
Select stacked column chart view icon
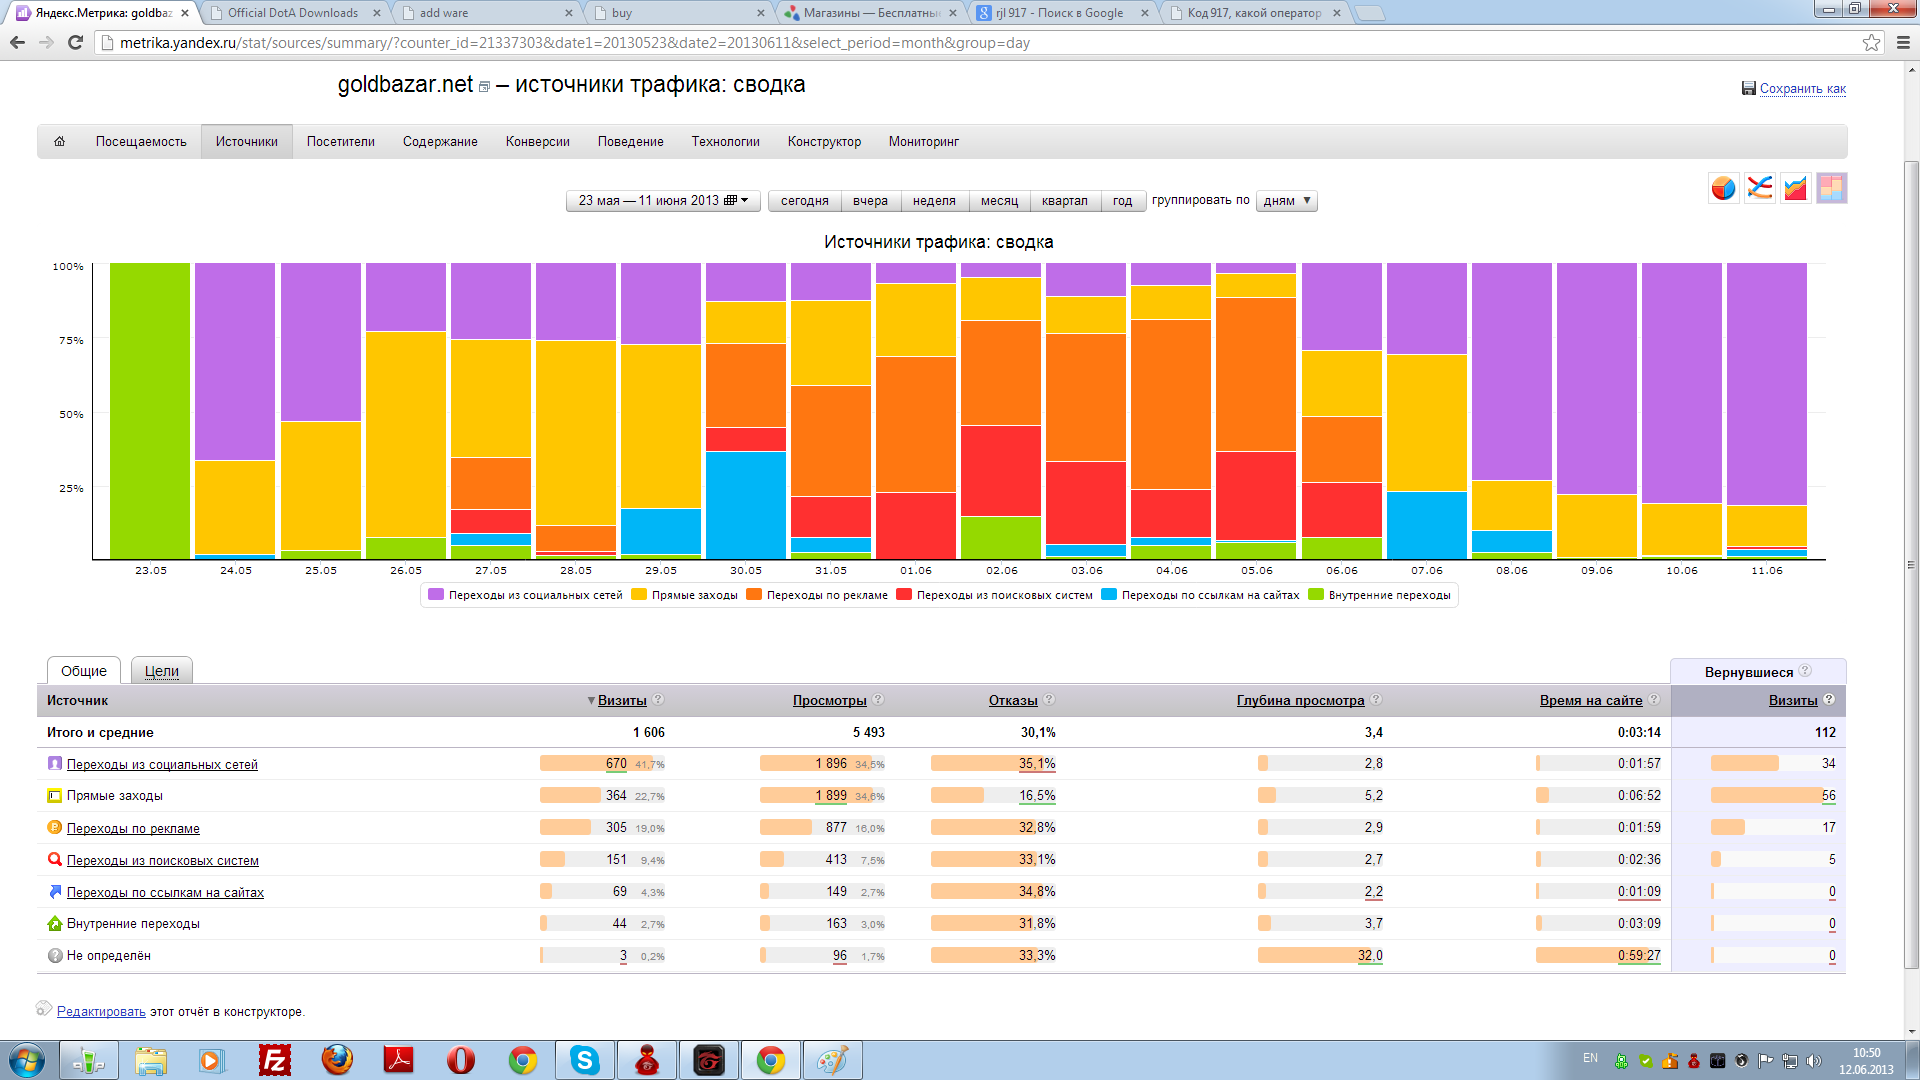1831,188
